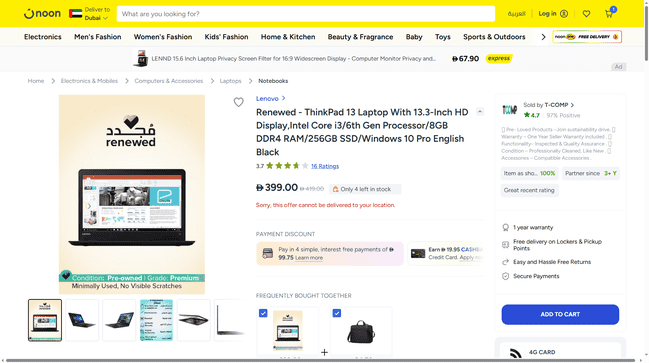Click the ADD TO CART button
The height and width of the screenshot is (363, 649).
pyautogui.click(x=560, y=315)
